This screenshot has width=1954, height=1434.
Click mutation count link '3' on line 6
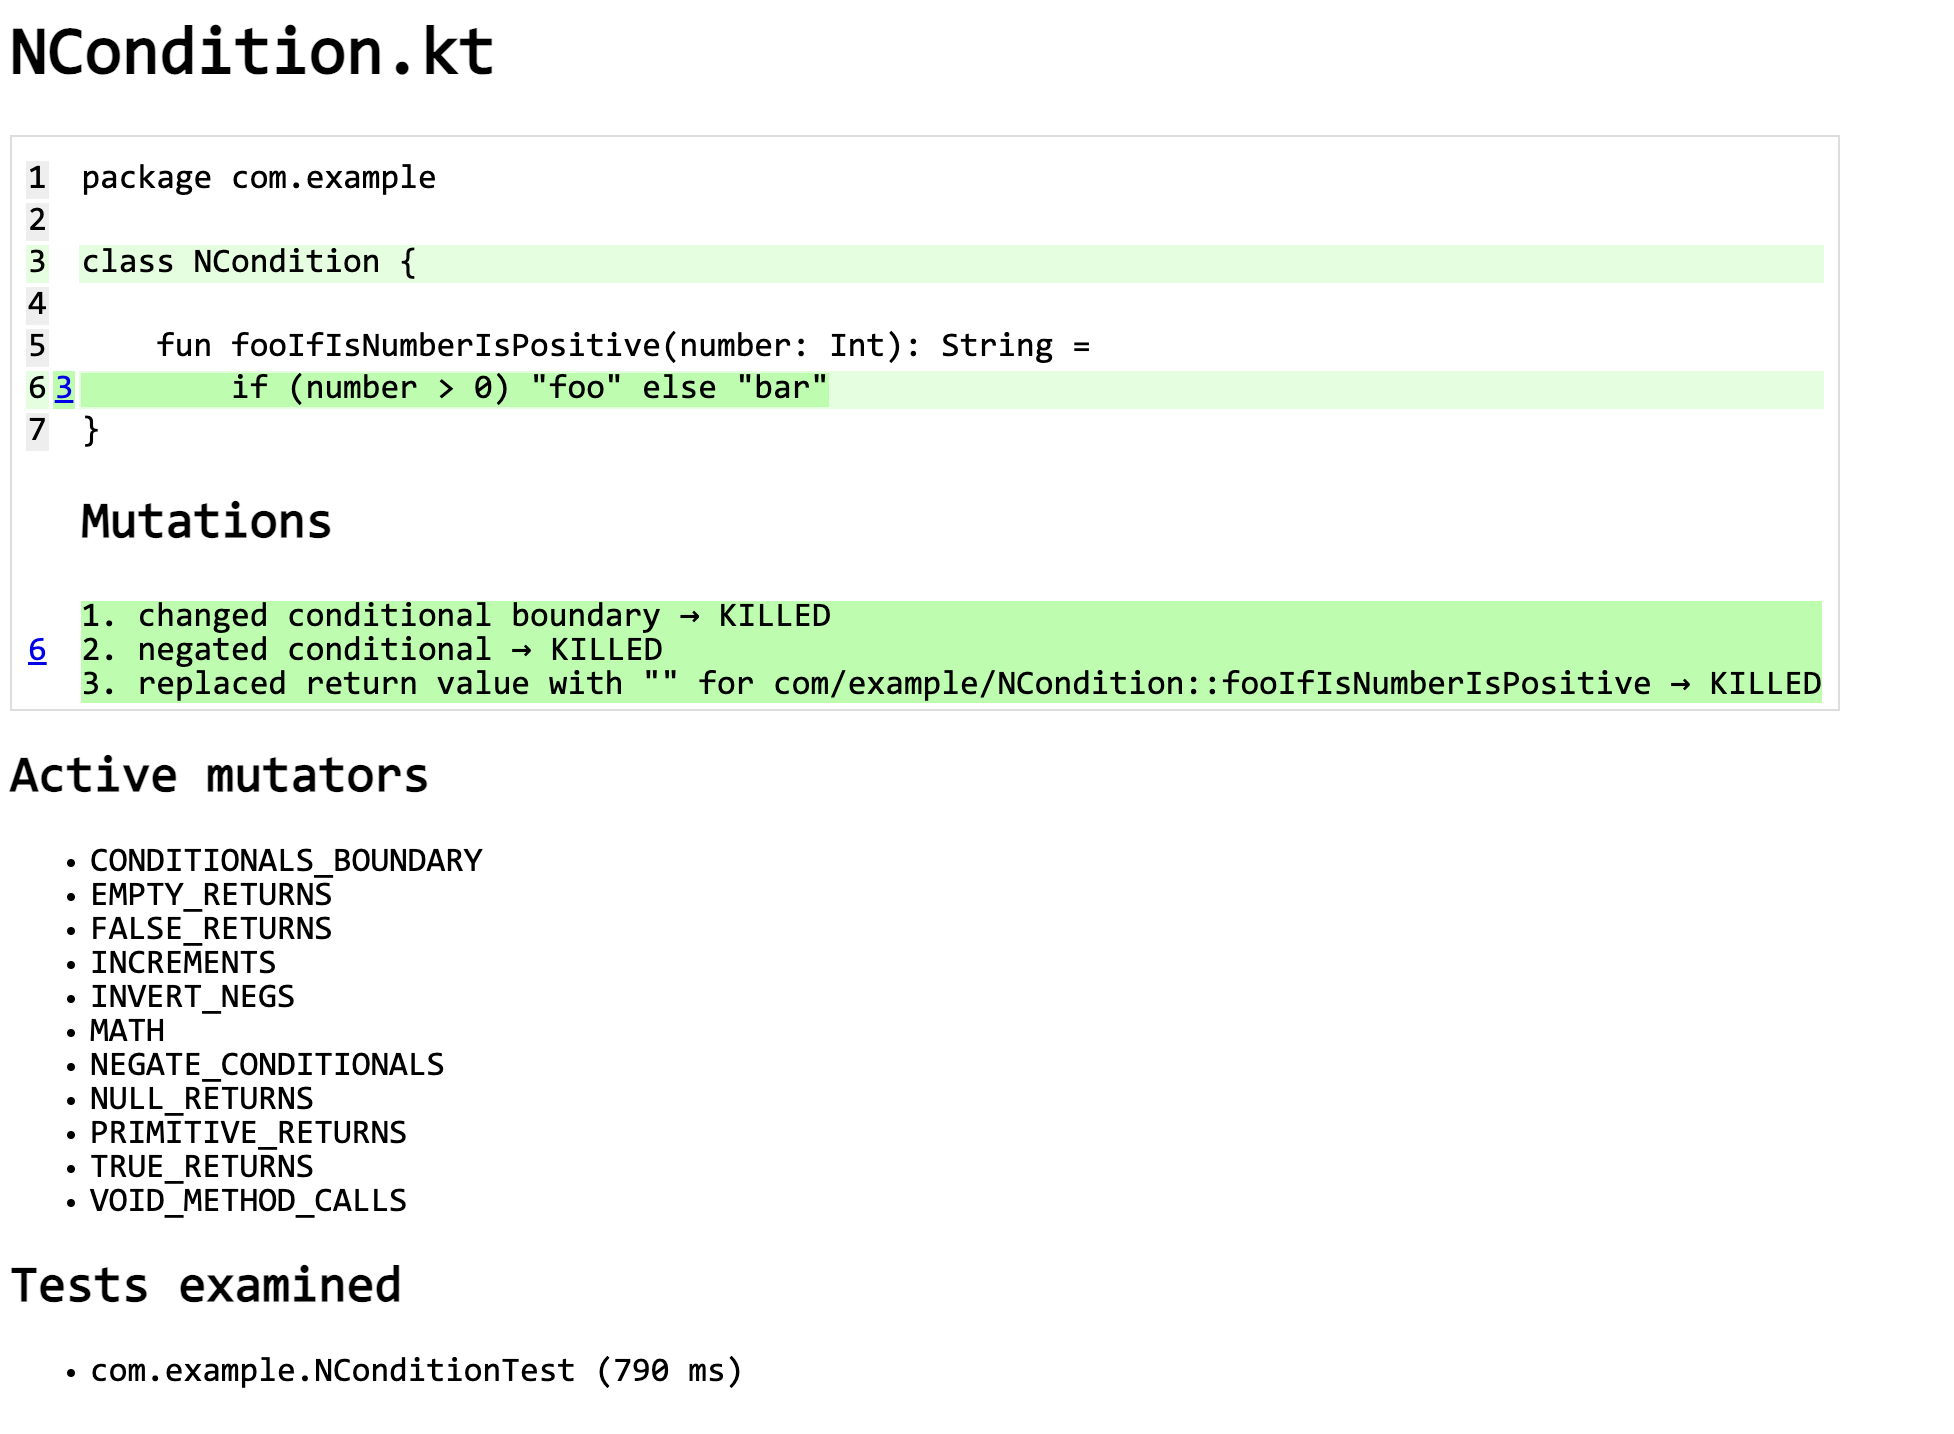pyautogui.click(x=64, y=388)
